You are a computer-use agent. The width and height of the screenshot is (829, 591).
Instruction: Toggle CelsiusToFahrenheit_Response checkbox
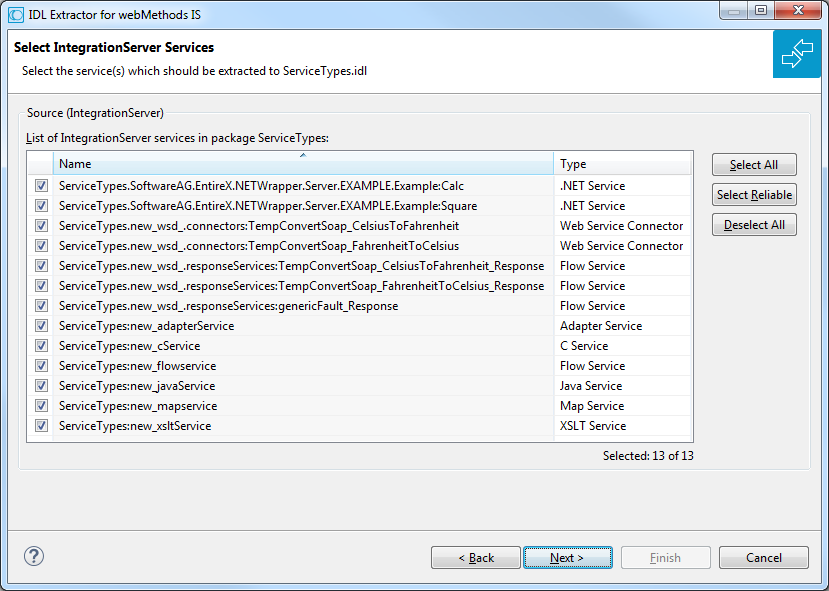click(41, 265)
